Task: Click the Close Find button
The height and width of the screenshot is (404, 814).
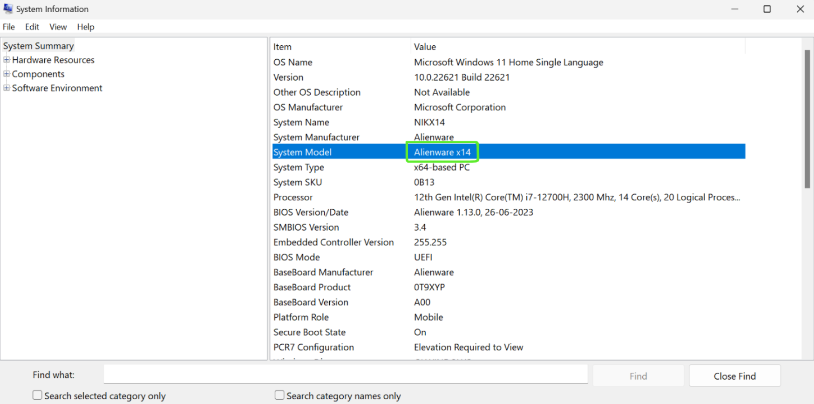Action: click(734, 376)
